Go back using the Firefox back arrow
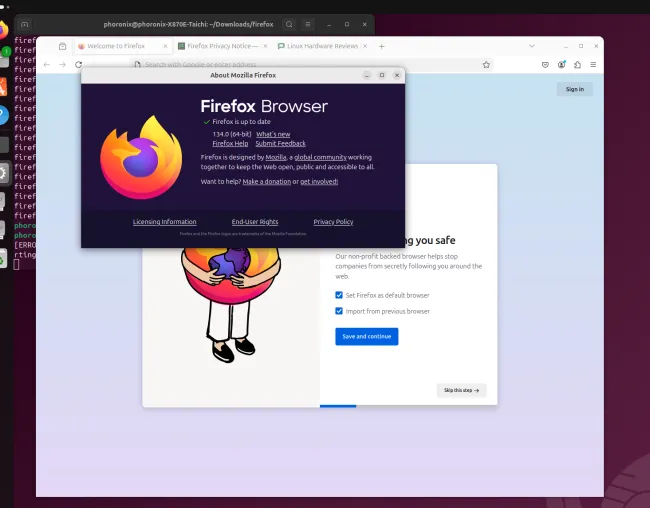This screenshot has width=650, height=508. (46, 65)
